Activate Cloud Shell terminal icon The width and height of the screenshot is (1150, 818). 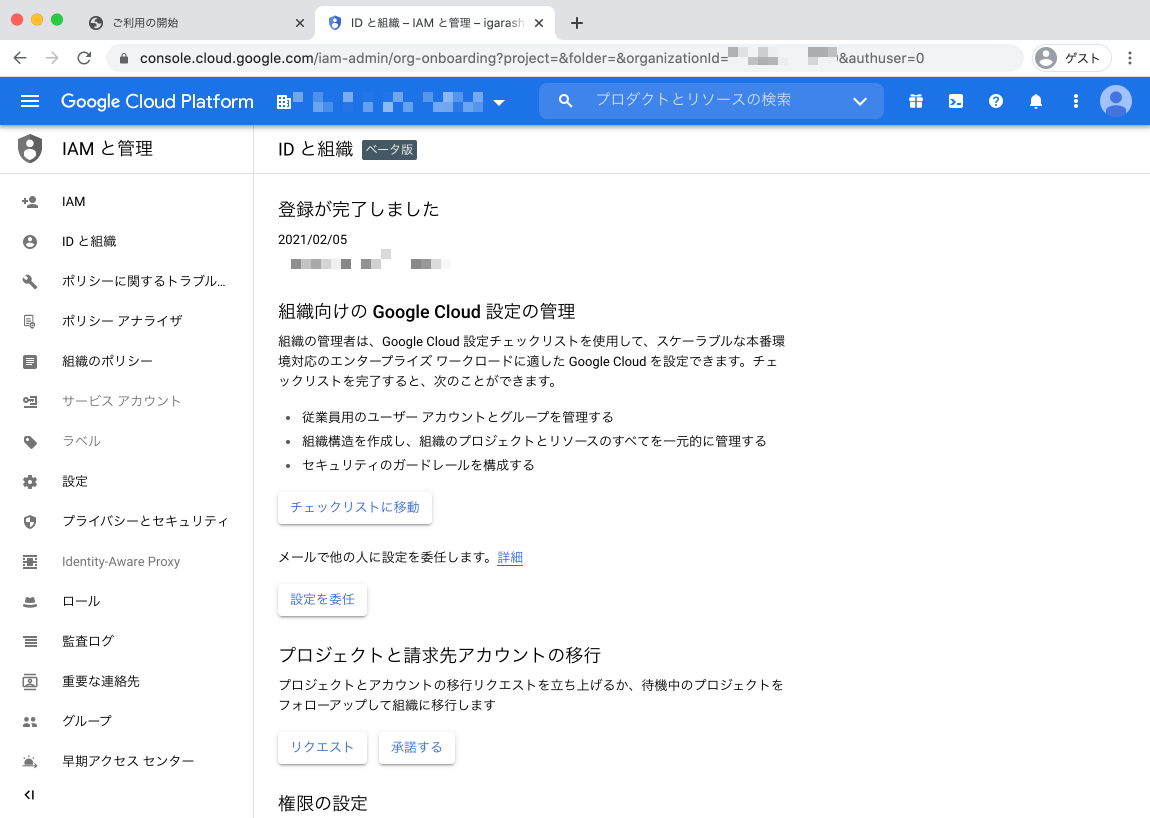pos(956,101)
